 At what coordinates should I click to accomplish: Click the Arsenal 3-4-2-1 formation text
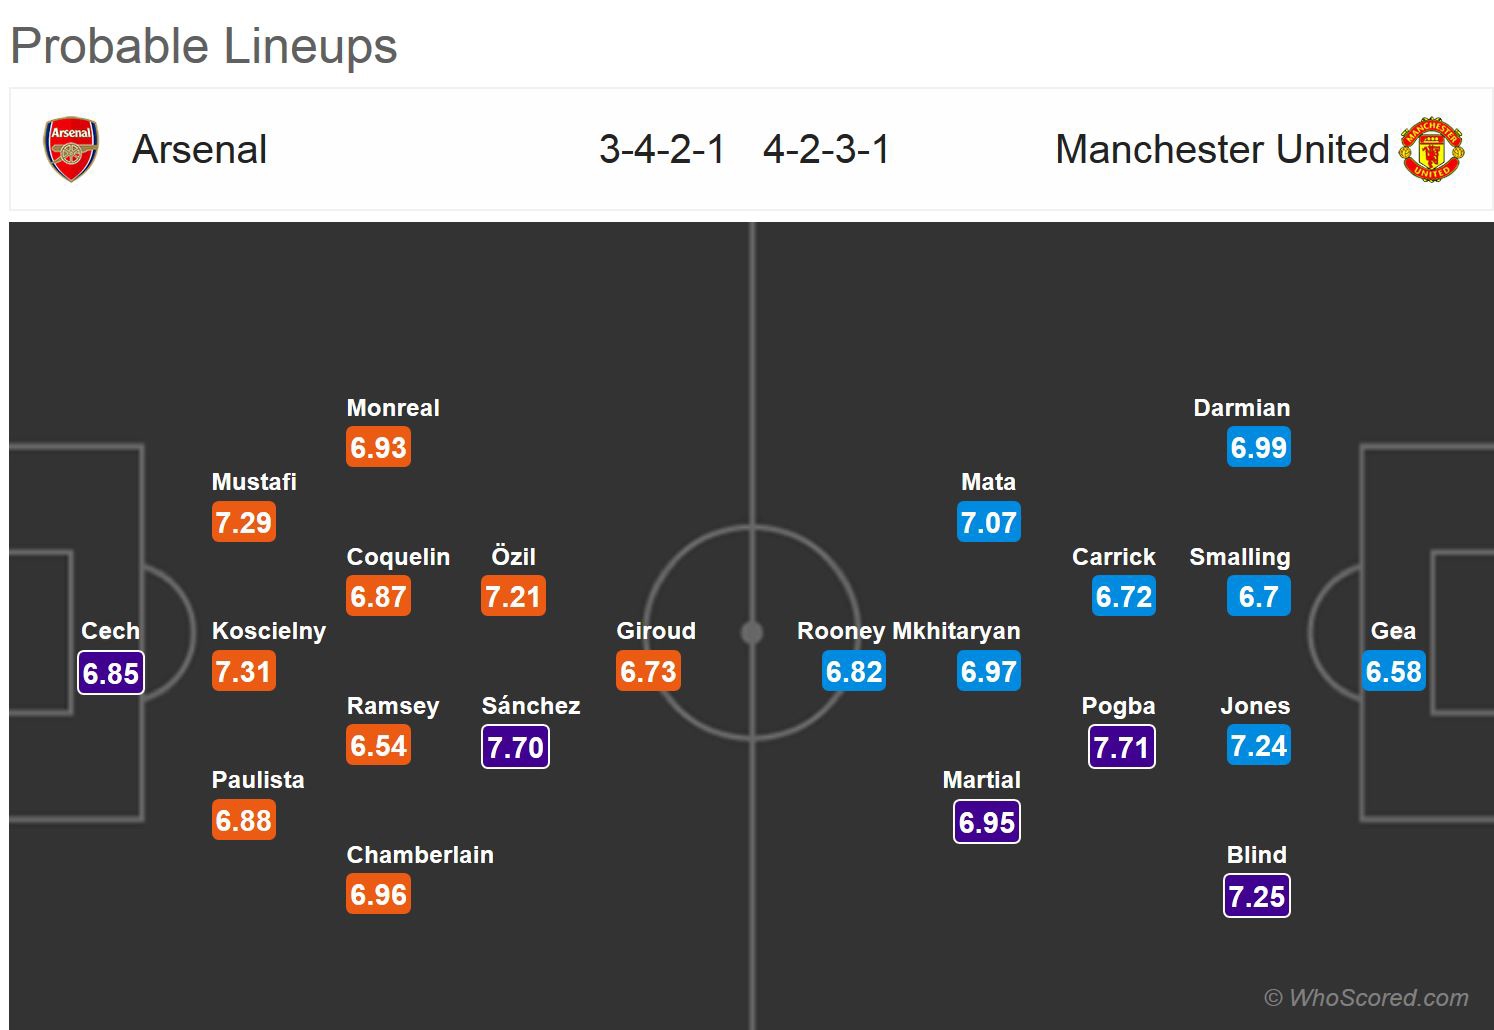662,150
